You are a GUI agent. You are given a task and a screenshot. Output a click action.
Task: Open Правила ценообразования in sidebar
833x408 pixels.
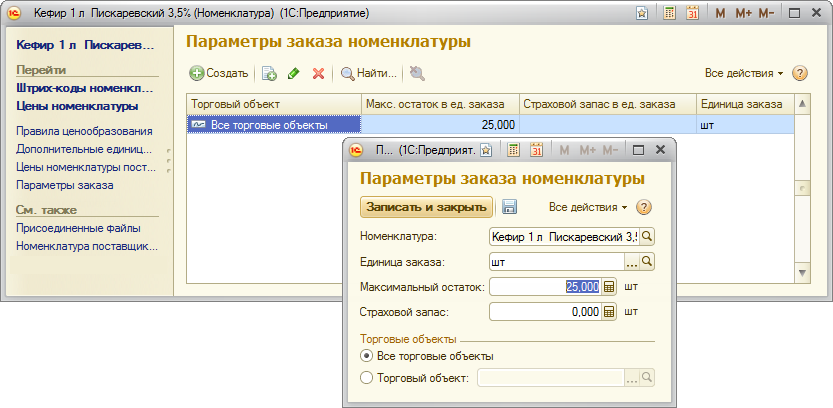(x=84, y=131)
